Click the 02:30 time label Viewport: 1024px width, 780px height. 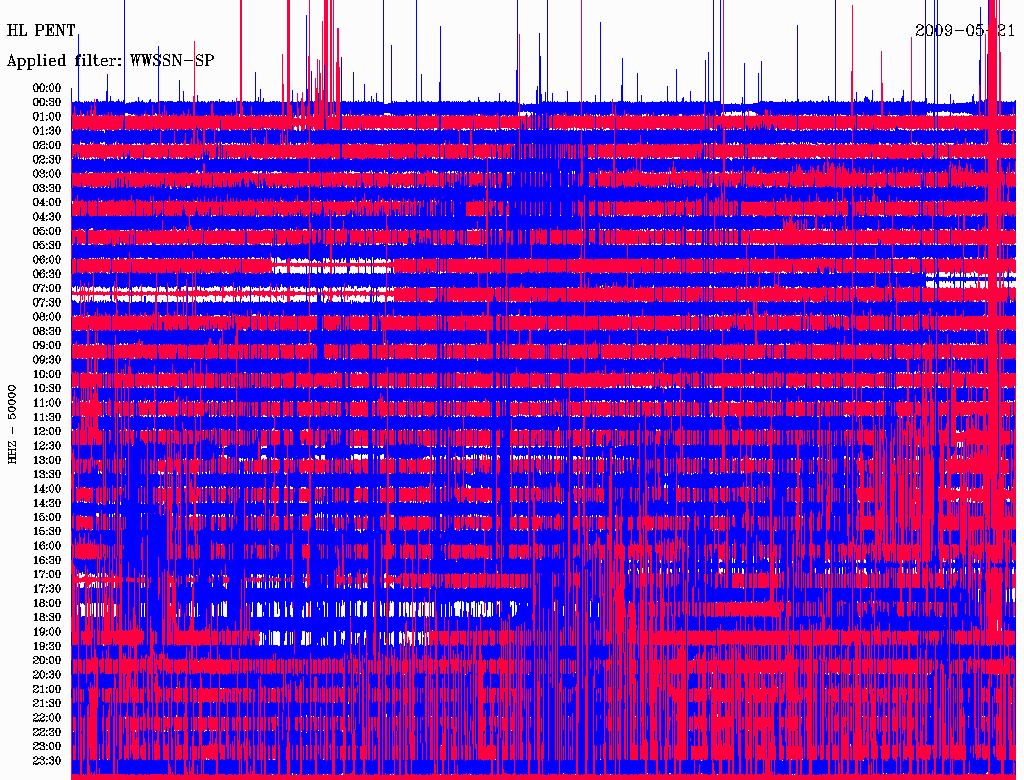(47, 160)
